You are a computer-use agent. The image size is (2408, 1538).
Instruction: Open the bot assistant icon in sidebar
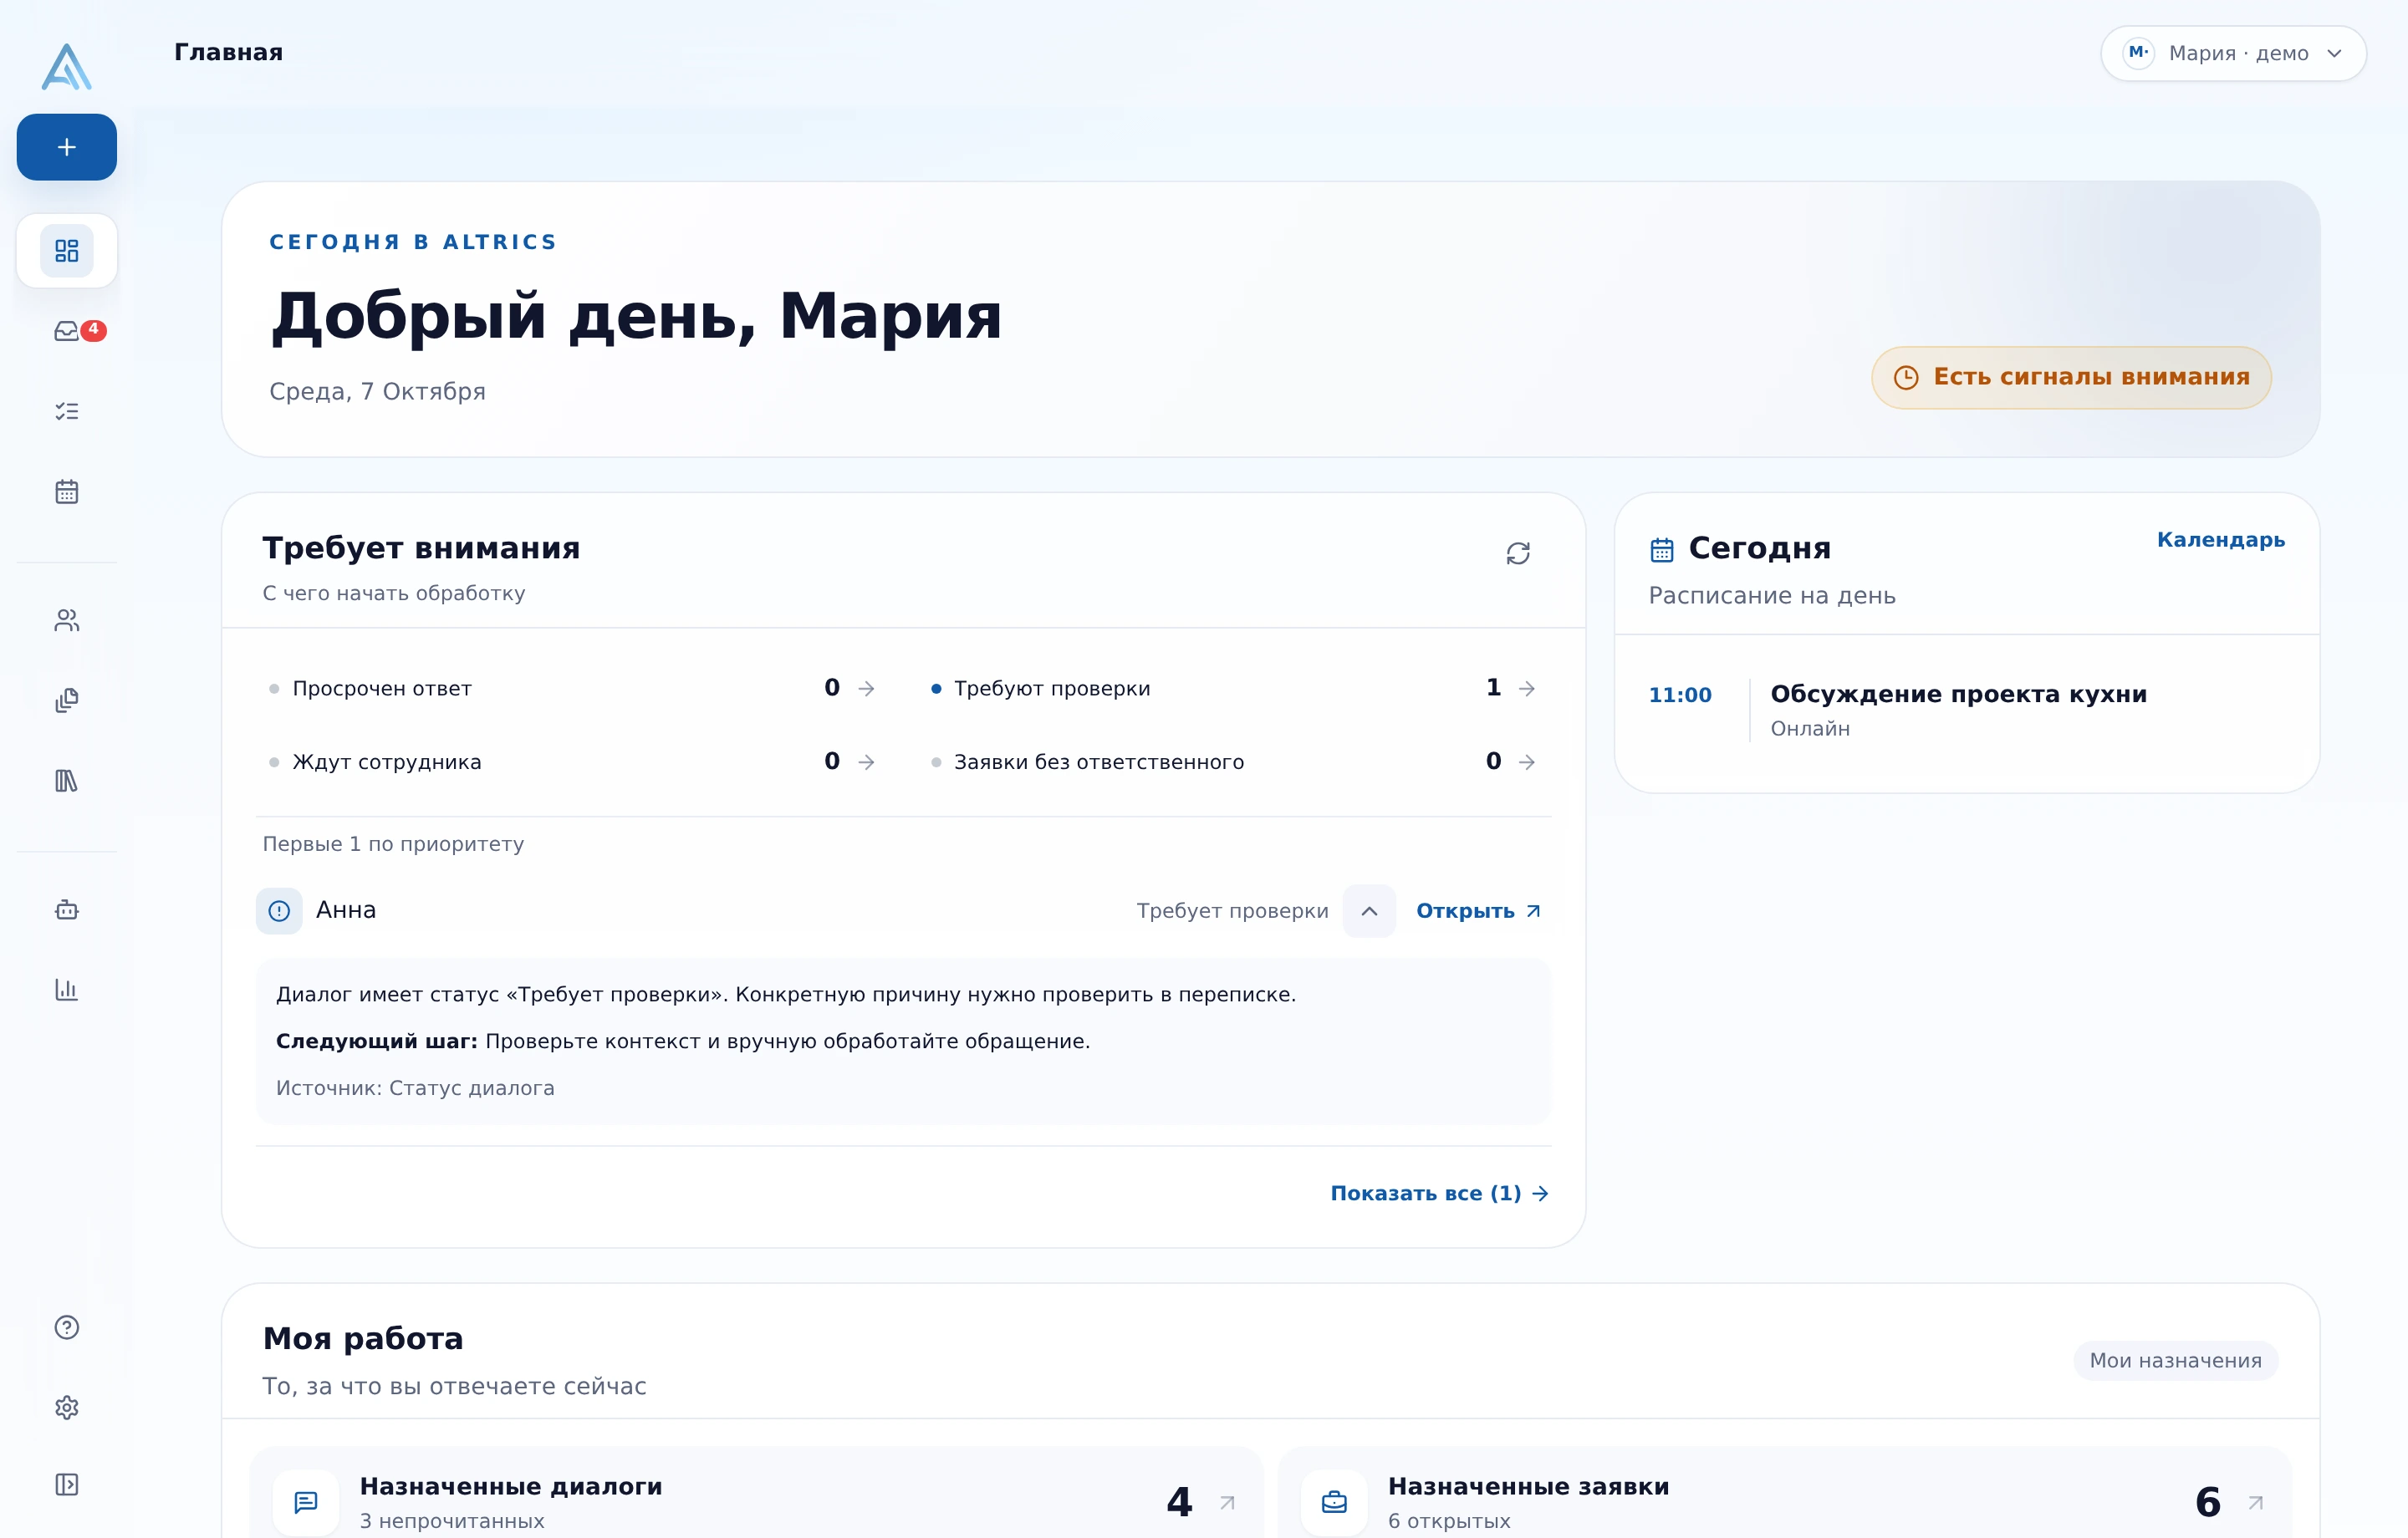click(67, 910)
